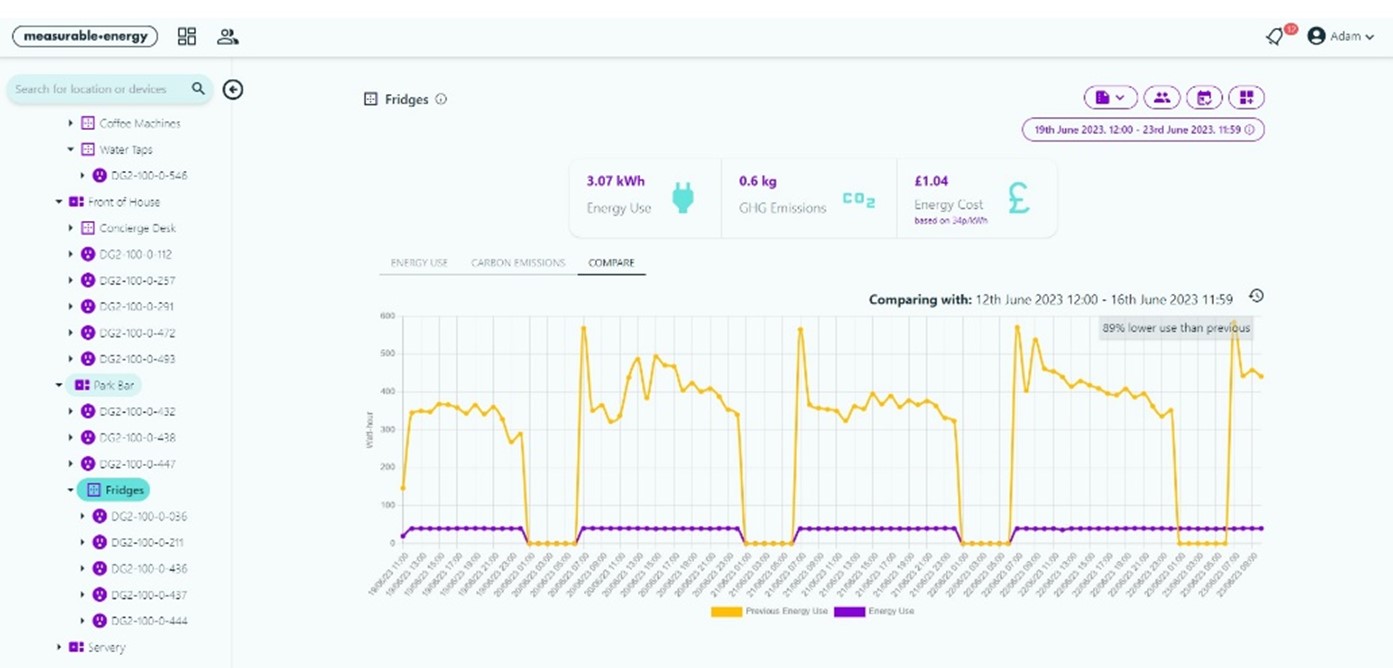Click the comparison history clock icon

tap(1257, 296)
